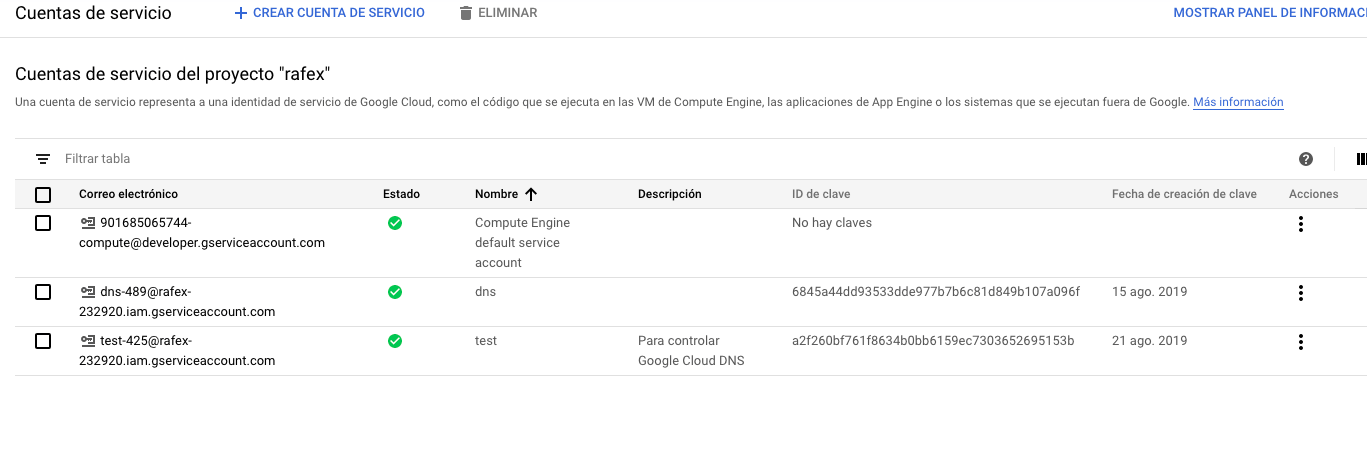Follow the Más información link
Image resolution: width=1367 pixels, height=468 pixels.
coord(1237,102)
